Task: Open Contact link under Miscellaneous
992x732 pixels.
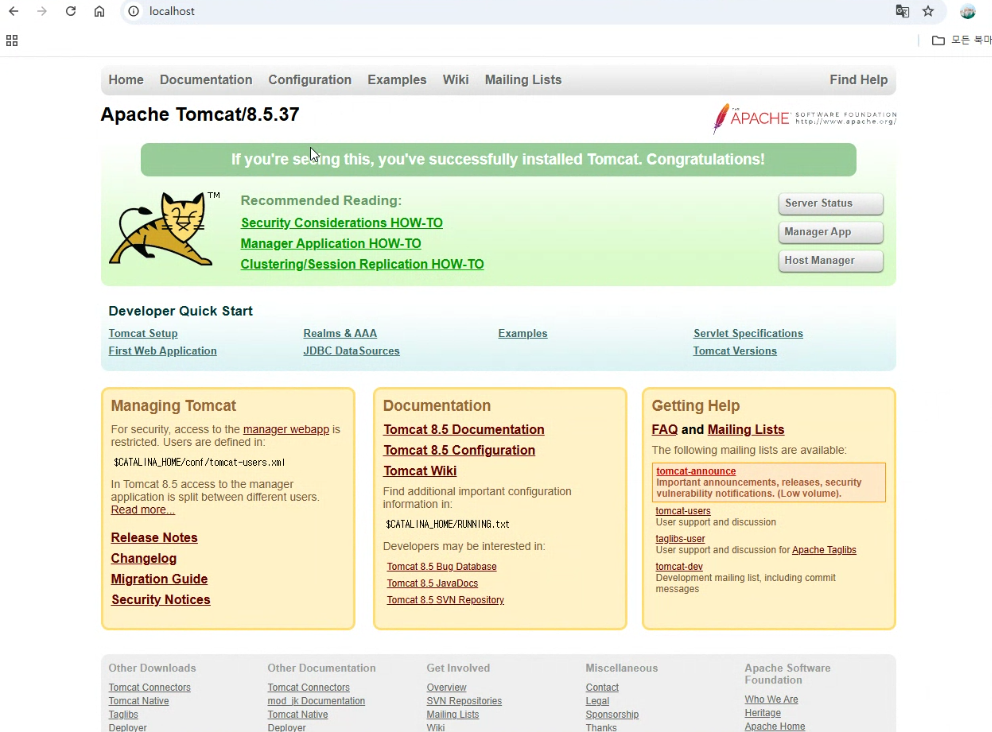Action: (x=602, y=688)
